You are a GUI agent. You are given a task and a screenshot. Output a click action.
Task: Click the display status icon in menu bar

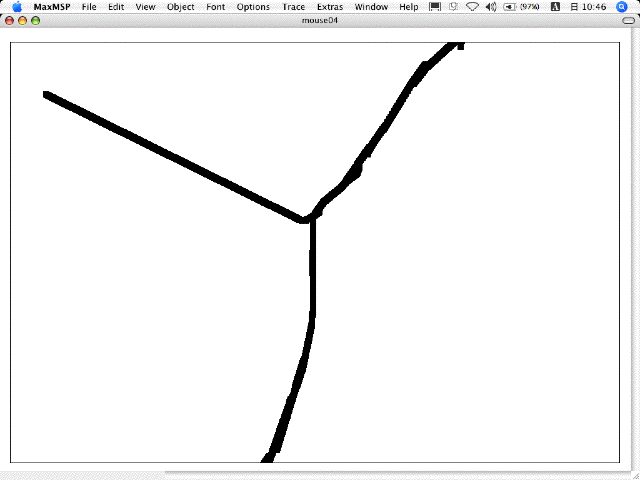pos(435,7)
